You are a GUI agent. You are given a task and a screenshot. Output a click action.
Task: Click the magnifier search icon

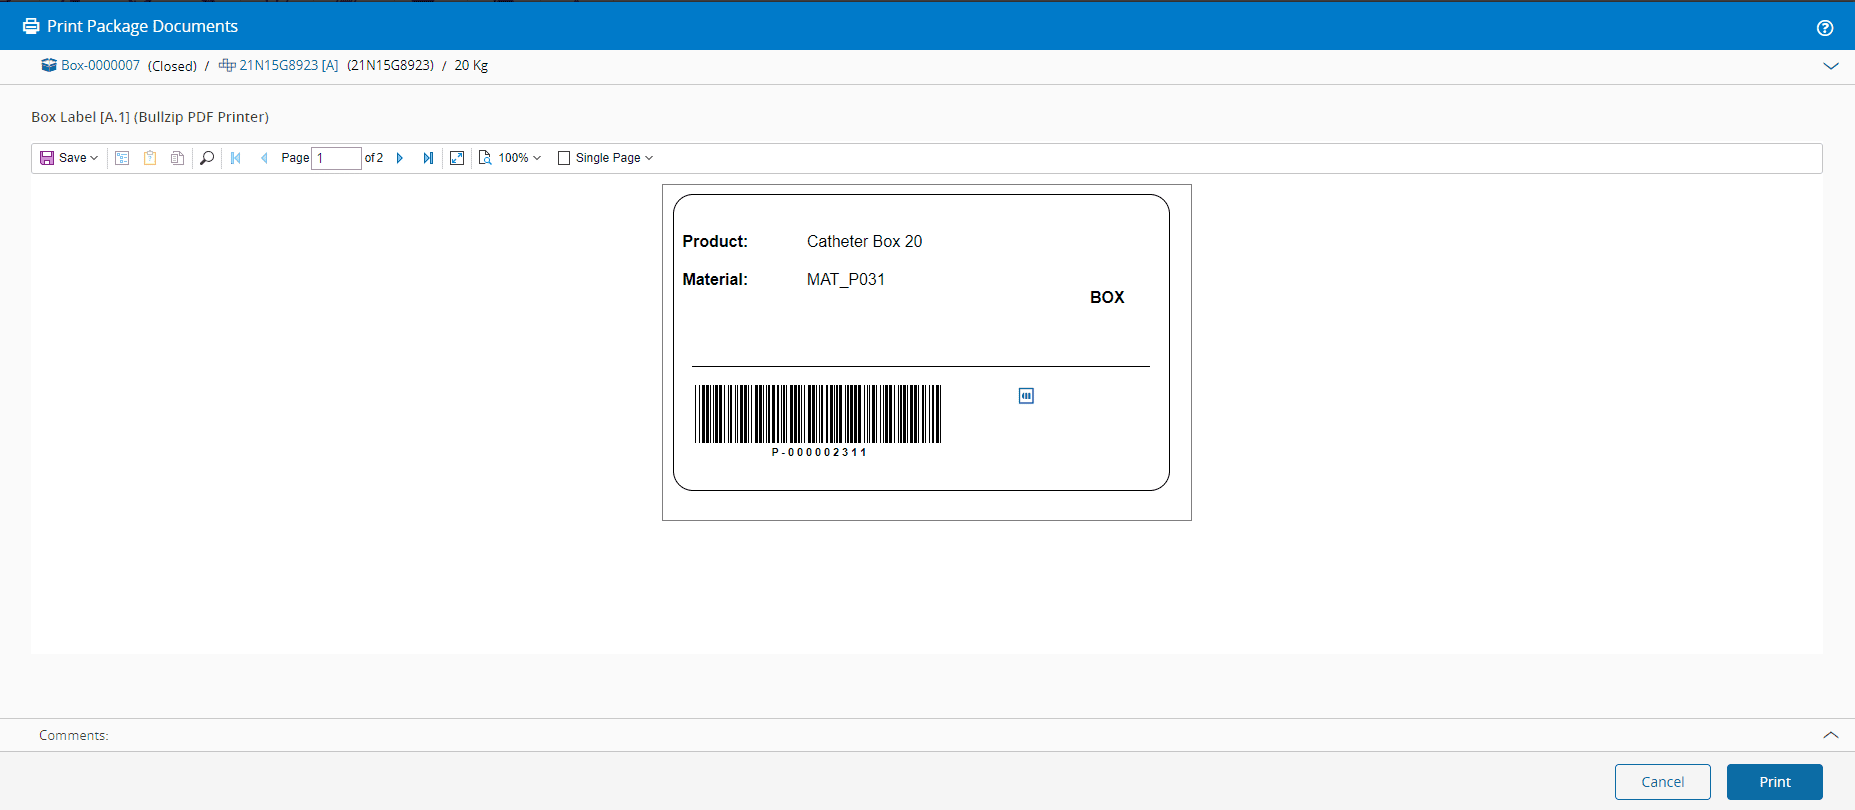(207, 158)
